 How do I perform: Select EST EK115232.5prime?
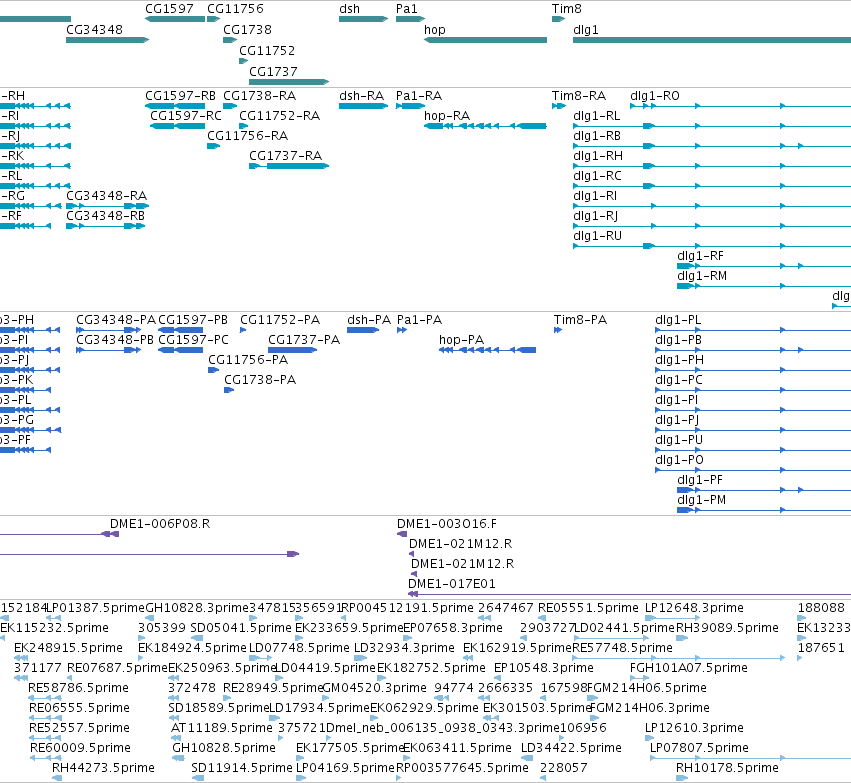tap(54, 628)
